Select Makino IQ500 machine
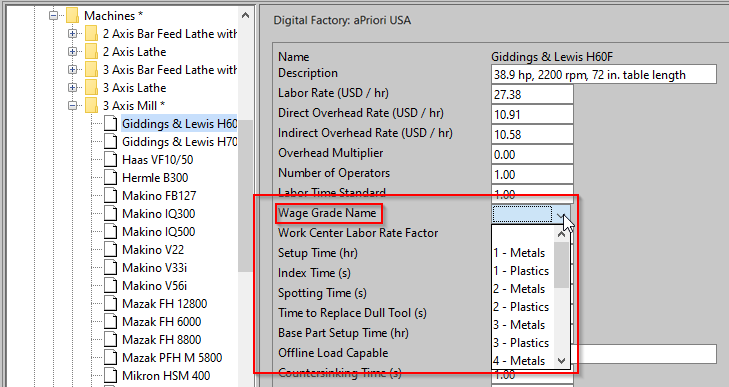 click(x=159, y=232)
